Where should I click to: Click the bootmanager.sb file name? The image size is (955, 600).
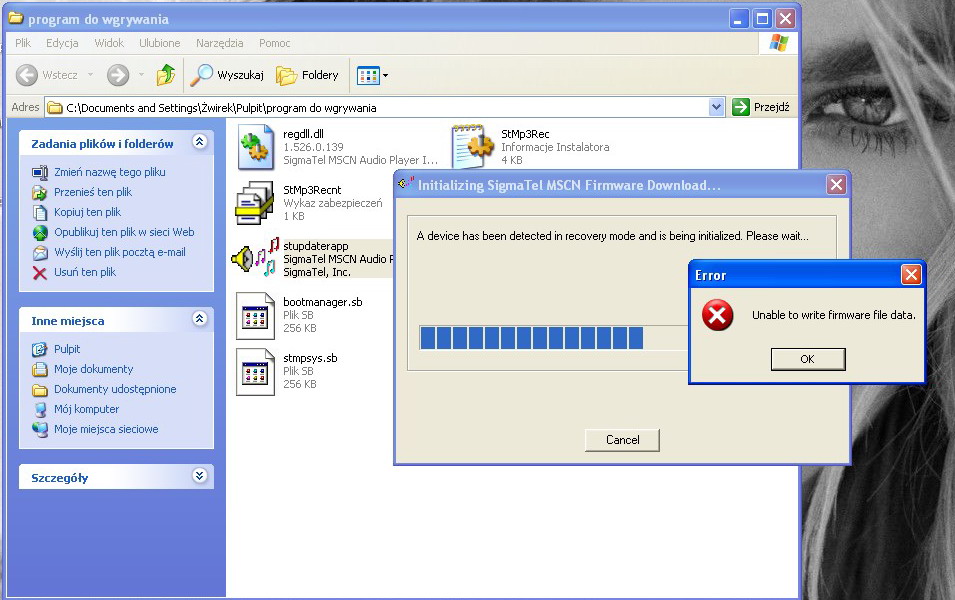[323, 302]
